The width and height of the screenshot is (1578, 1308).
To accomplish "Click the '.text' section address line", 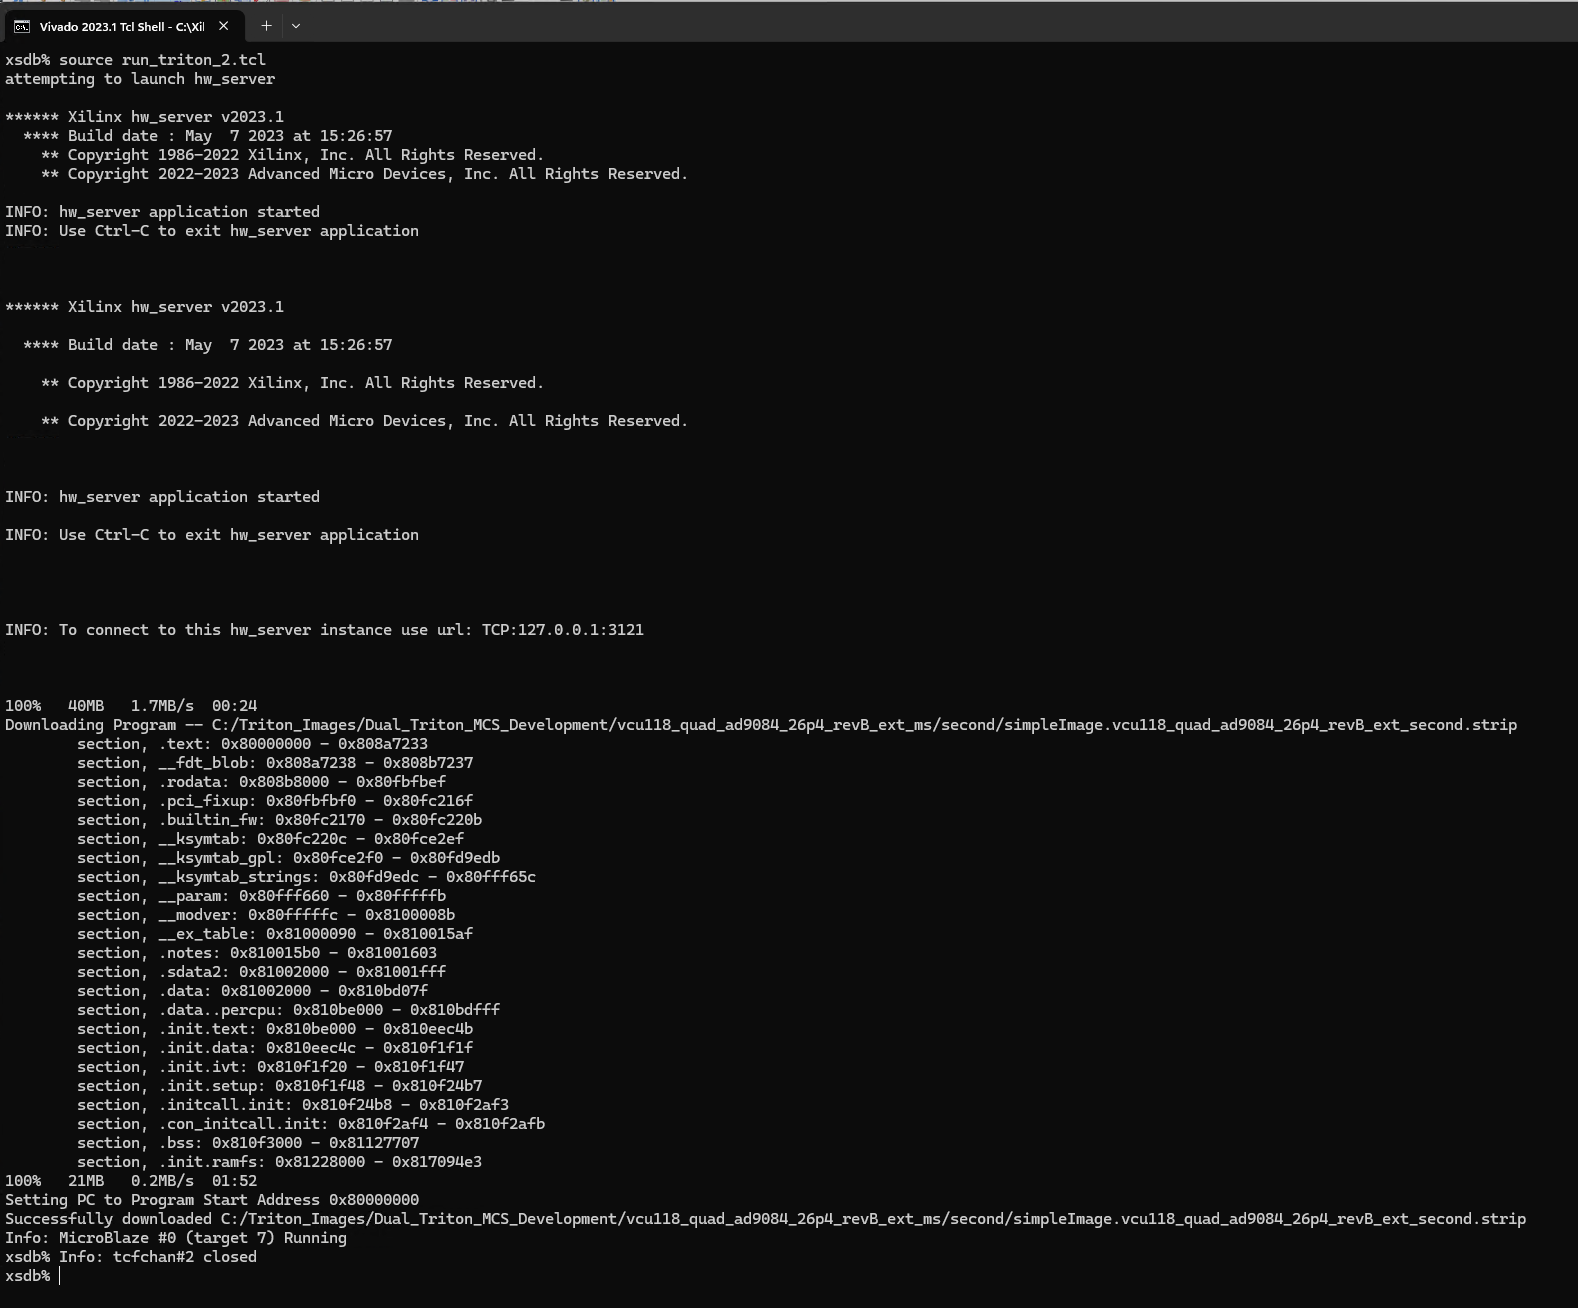I will (252, 744).
